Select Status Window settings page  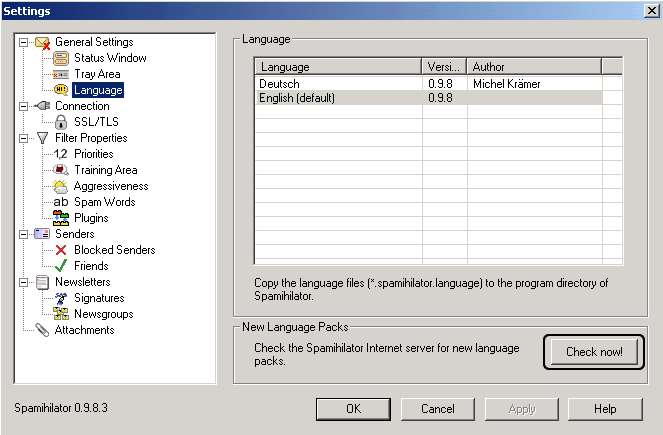(x=110, y=58)
